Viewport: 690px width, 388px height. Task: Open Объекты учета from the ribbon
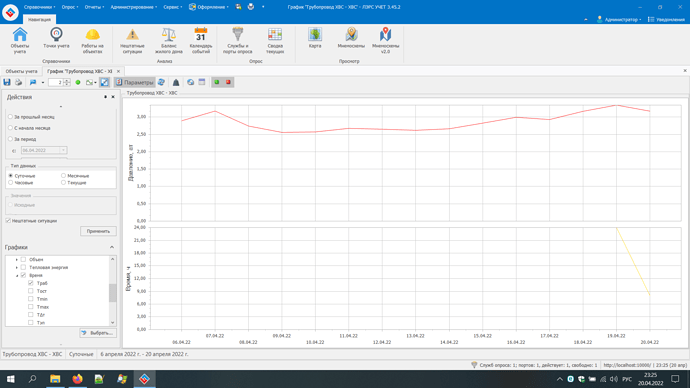20,40
